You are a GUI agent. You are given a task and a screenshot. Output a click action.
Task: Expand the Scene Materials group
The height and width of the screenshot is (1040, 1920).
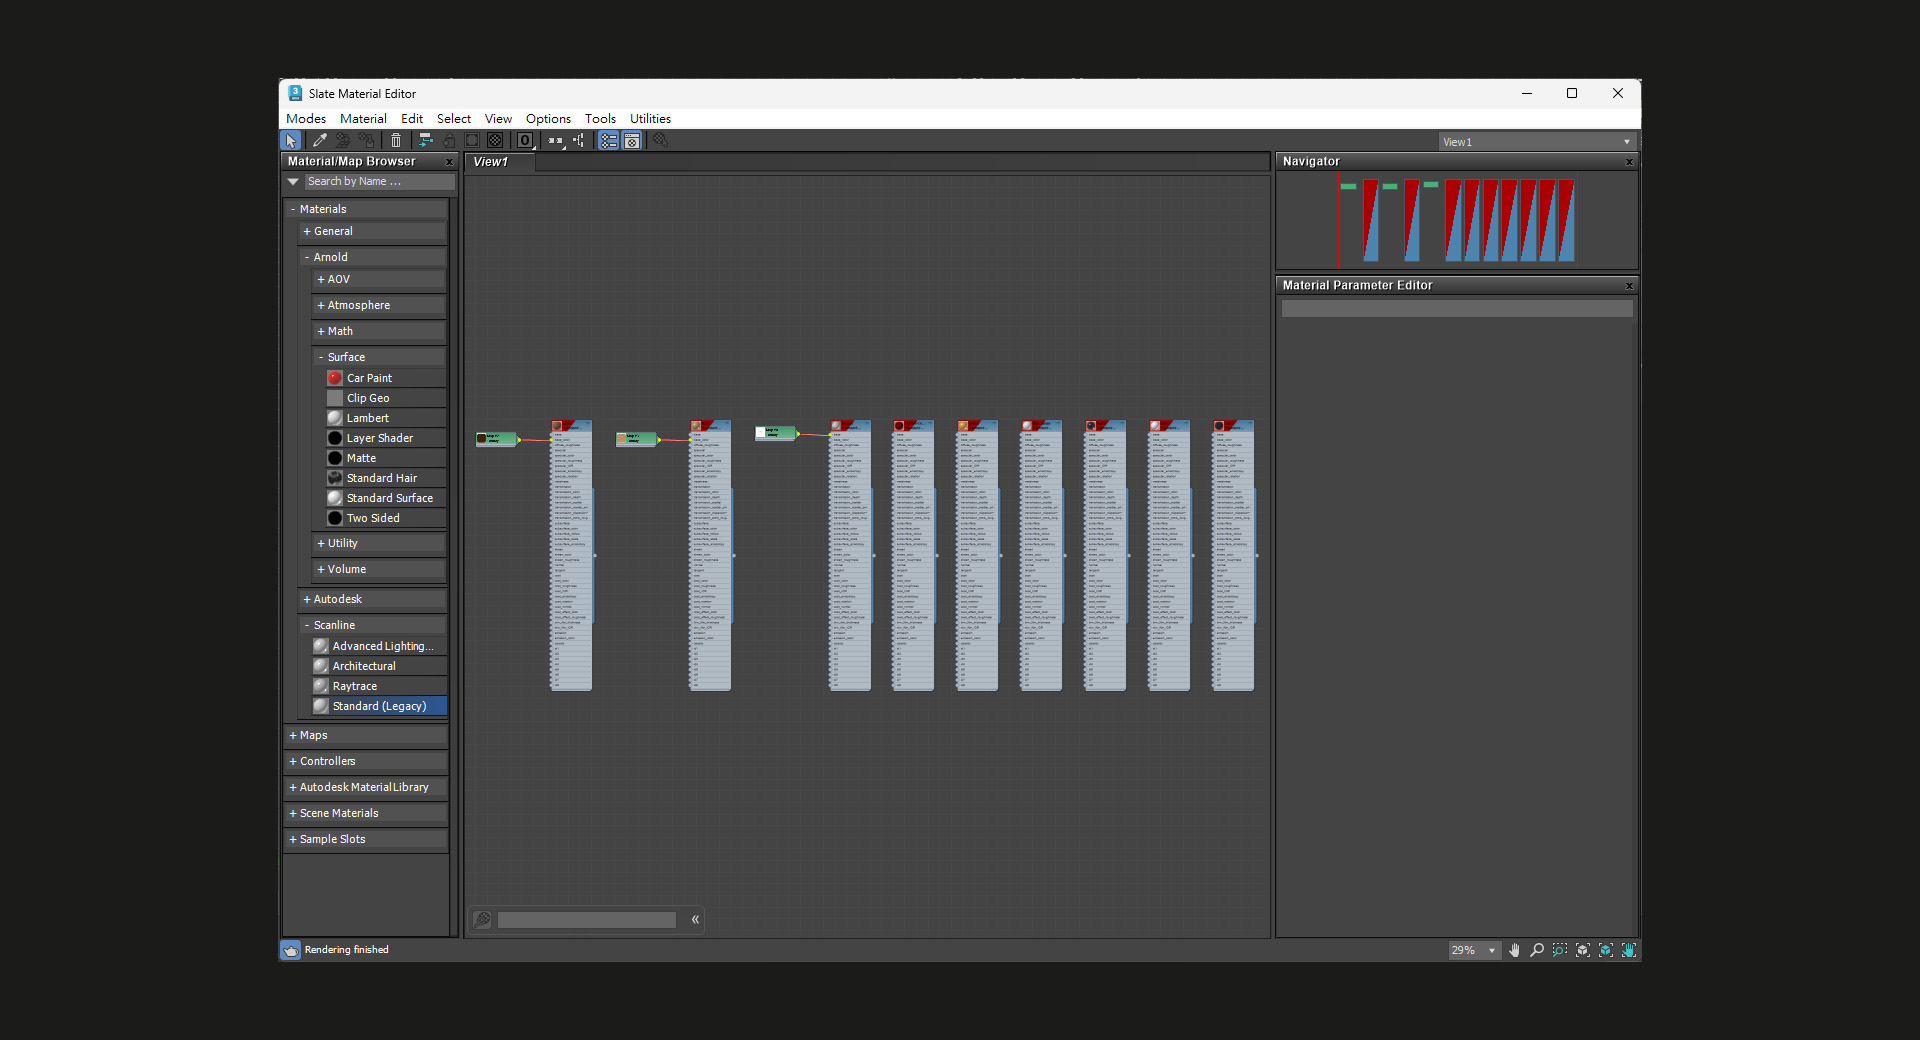coord(366,813)
